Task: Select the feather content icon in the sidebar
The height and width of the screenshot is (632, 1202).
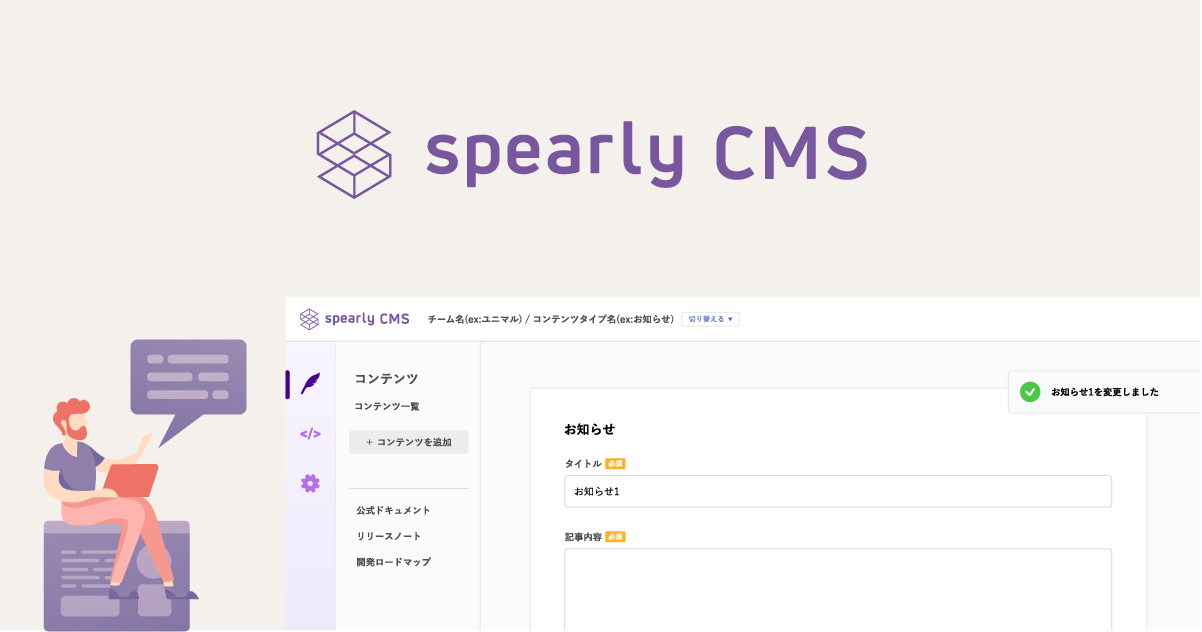Action: pyautogui.click(x=311, y=385)
